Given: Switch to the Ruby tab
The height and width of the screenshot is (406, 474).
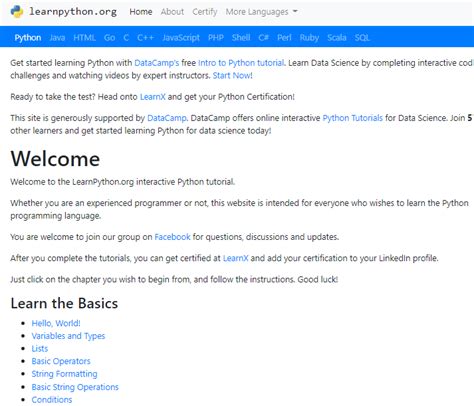Looking at the screenshot, I should [309, 38].
